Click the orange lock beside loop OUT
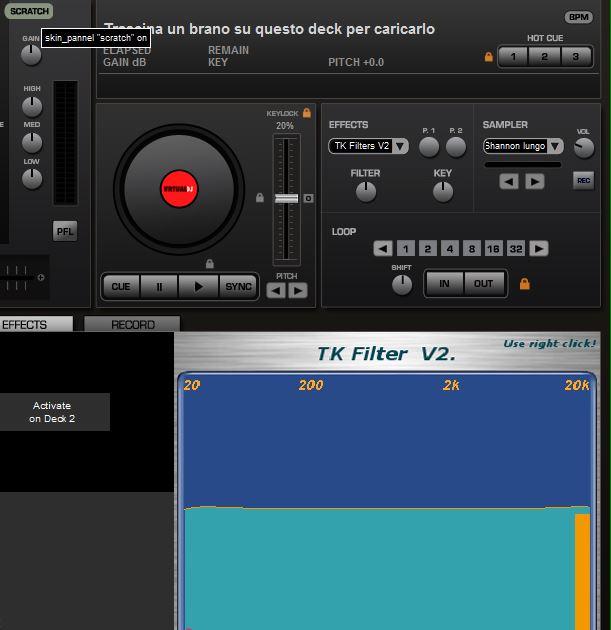 [x=524, y=284]
